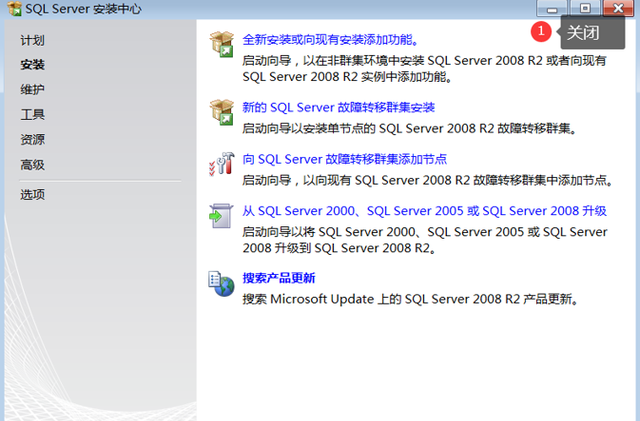Click the upgrade arrow icon beside 从 SQL Server 2000 升级

[221, 216]
